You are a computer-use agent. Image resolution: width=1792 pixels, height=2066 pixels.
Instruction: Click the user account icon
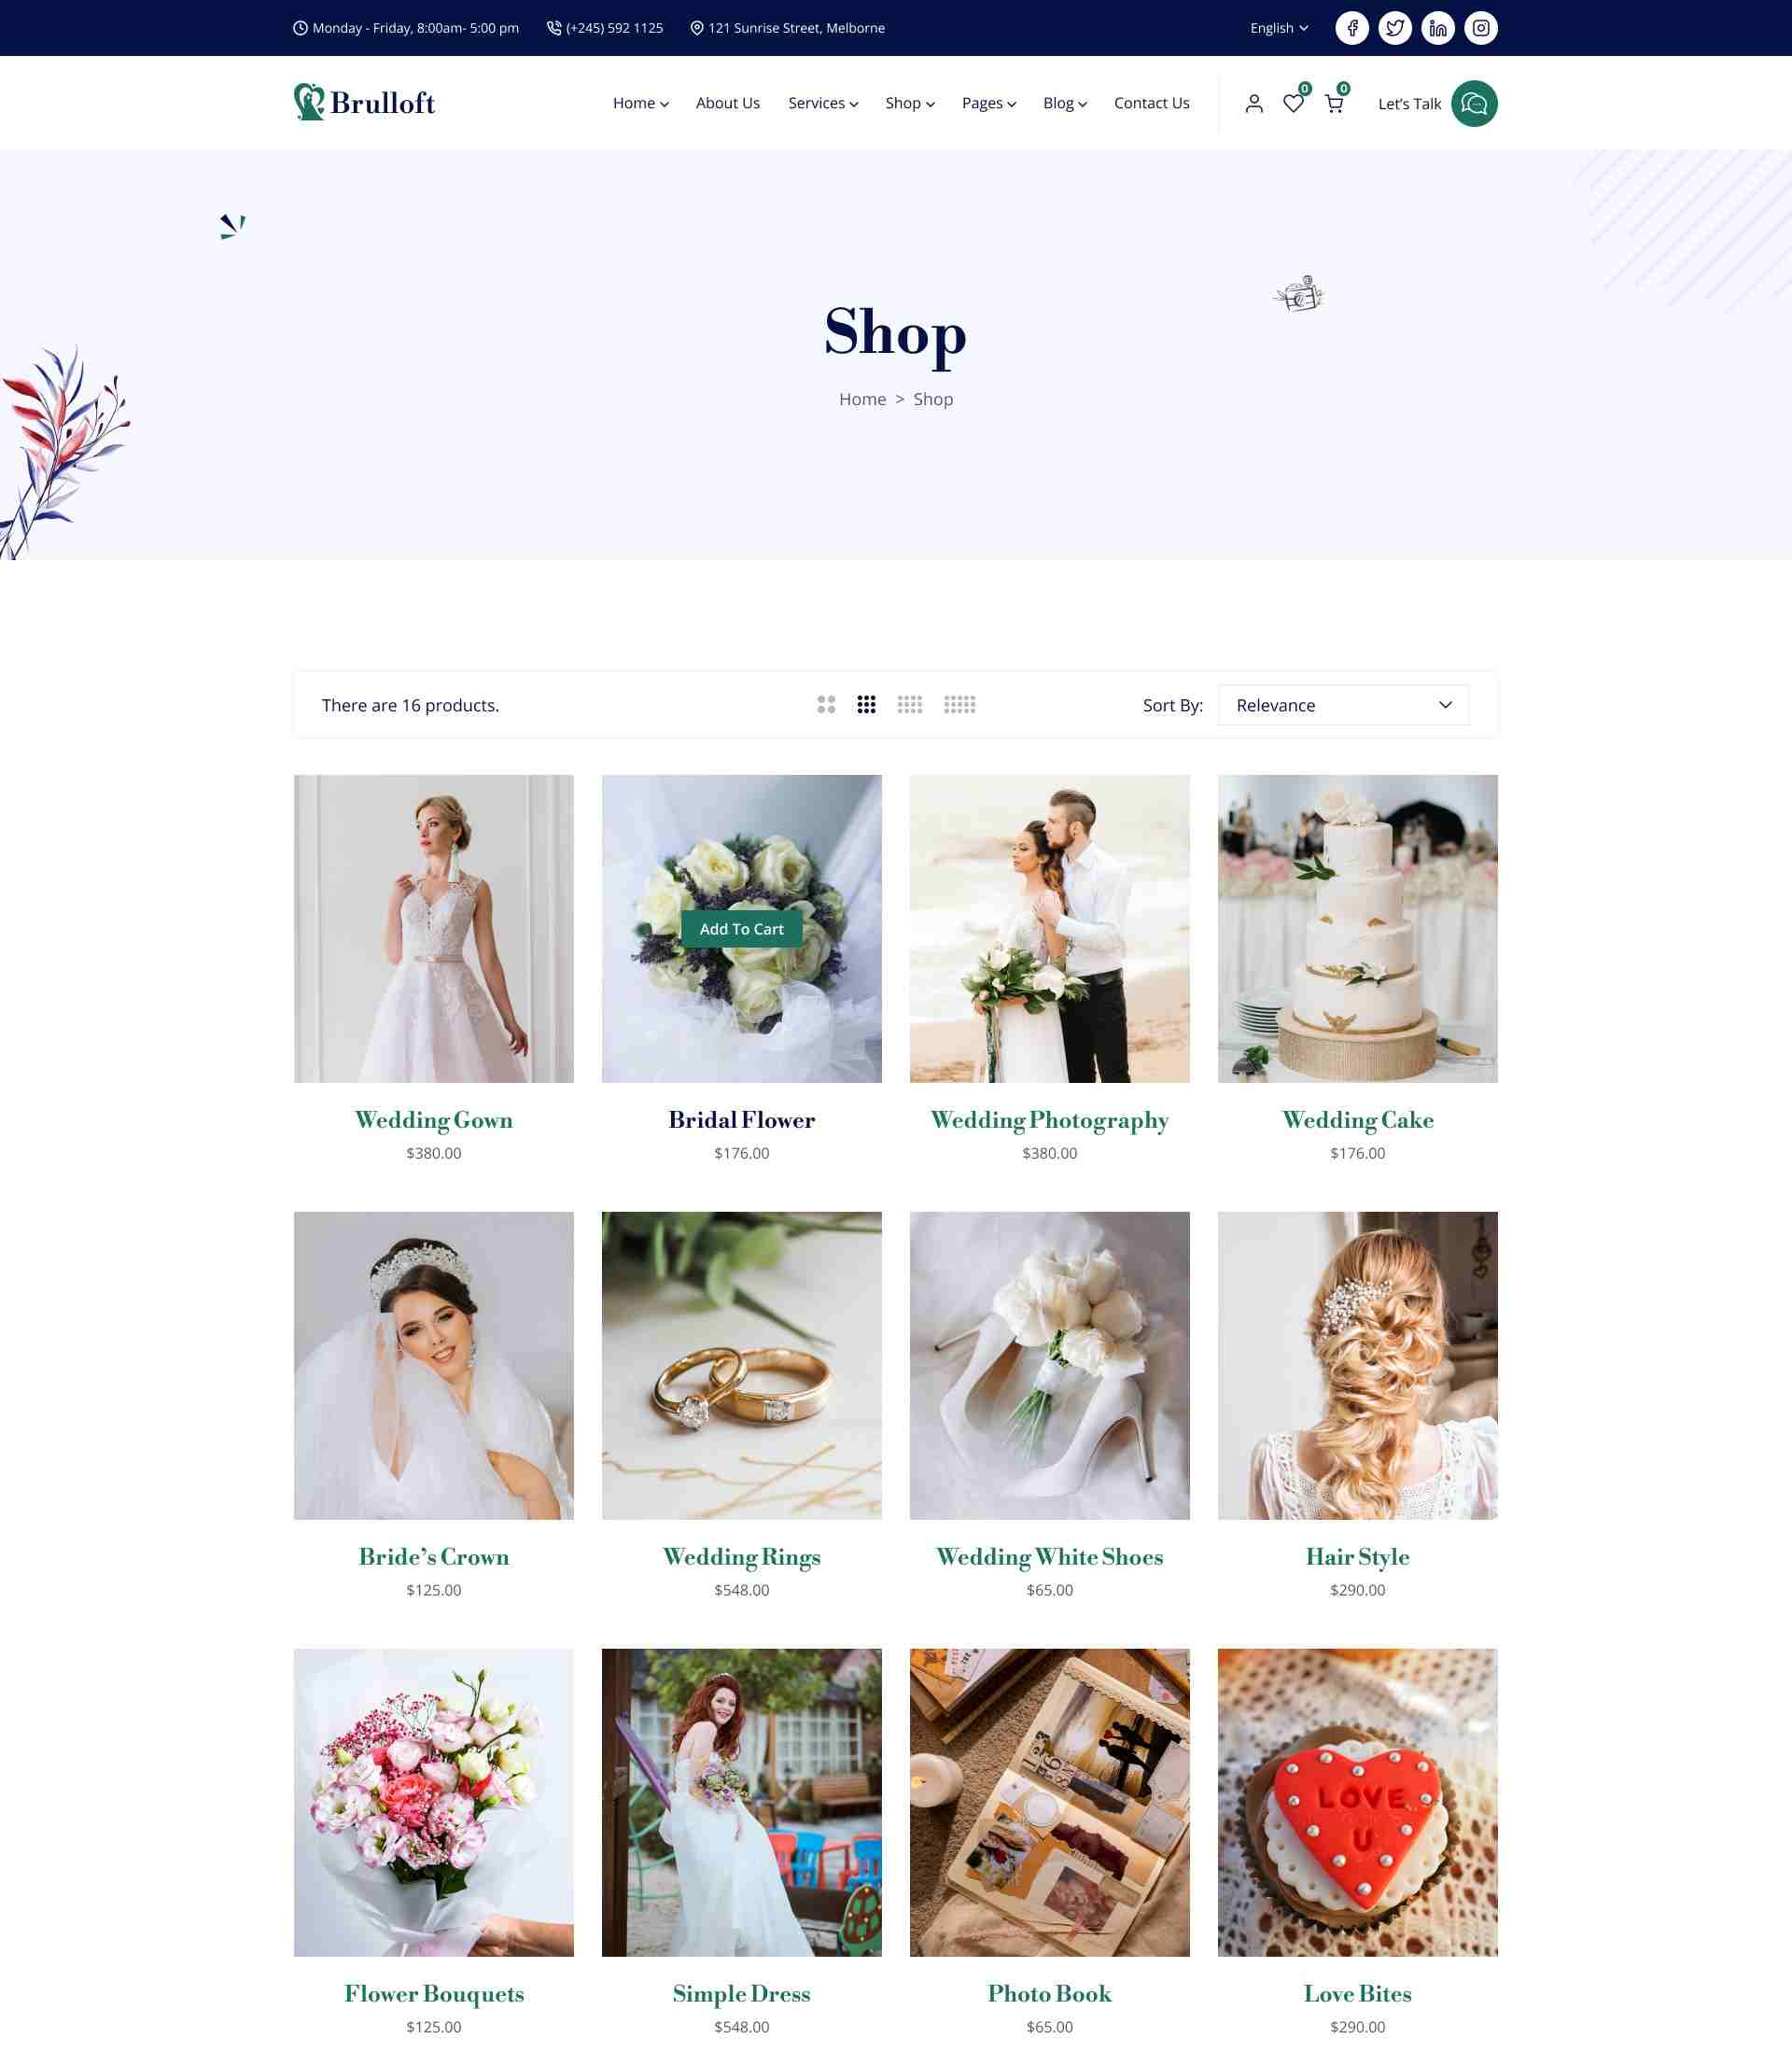1253,102
